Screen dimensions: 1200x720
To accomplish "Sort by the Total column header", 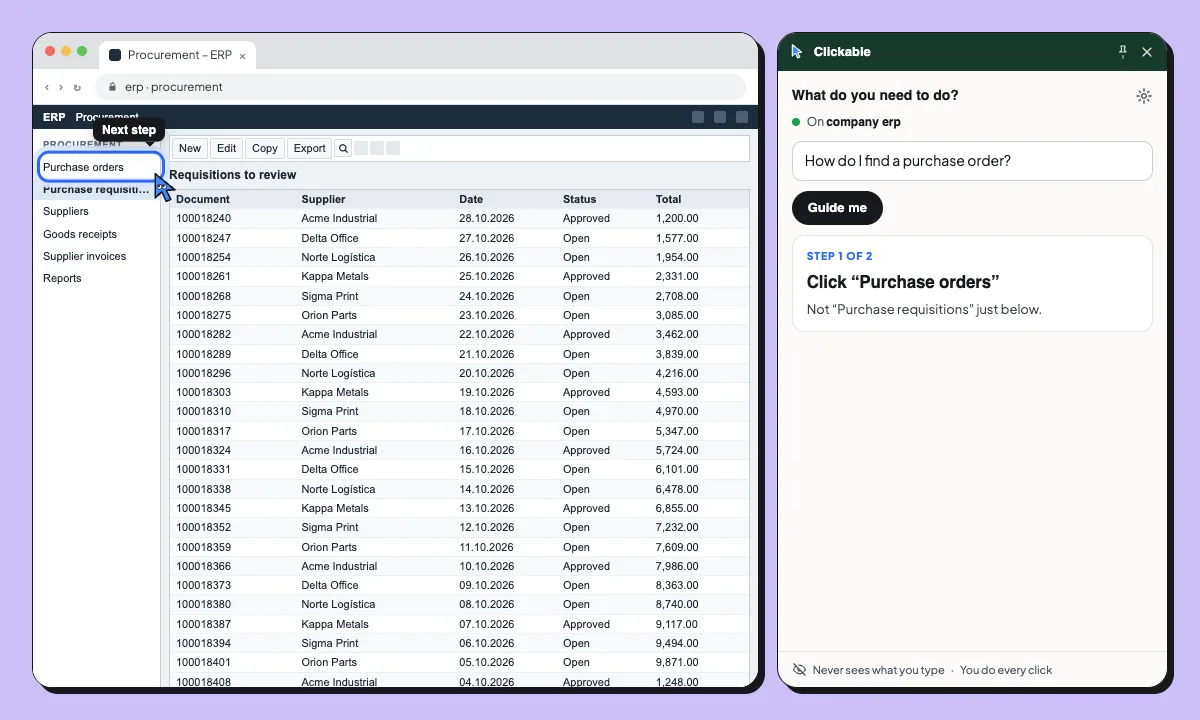I will (x=668, y=199).
